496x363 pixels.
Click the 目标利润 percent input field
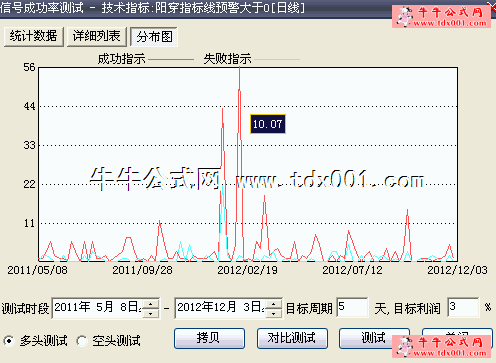[463, 307]
